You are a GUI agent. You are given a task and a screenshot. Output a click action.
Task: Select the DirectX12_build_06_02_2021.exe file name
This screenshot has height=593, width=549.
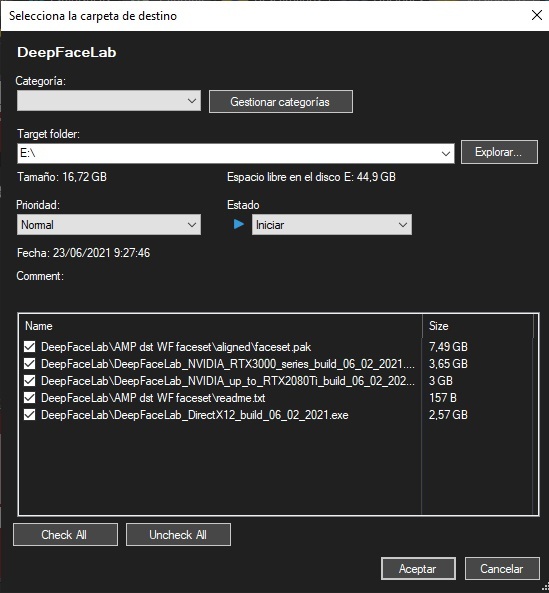tap(195, 415)
